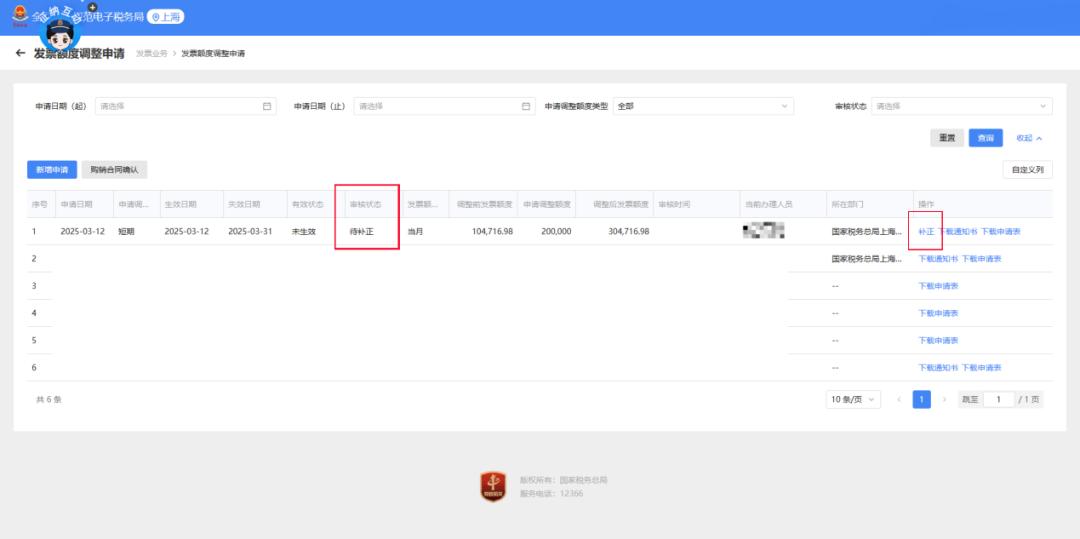Click the 共 6 条 total count text
The height and width of the screenshot is (539, 1080).
pos(49,399)
